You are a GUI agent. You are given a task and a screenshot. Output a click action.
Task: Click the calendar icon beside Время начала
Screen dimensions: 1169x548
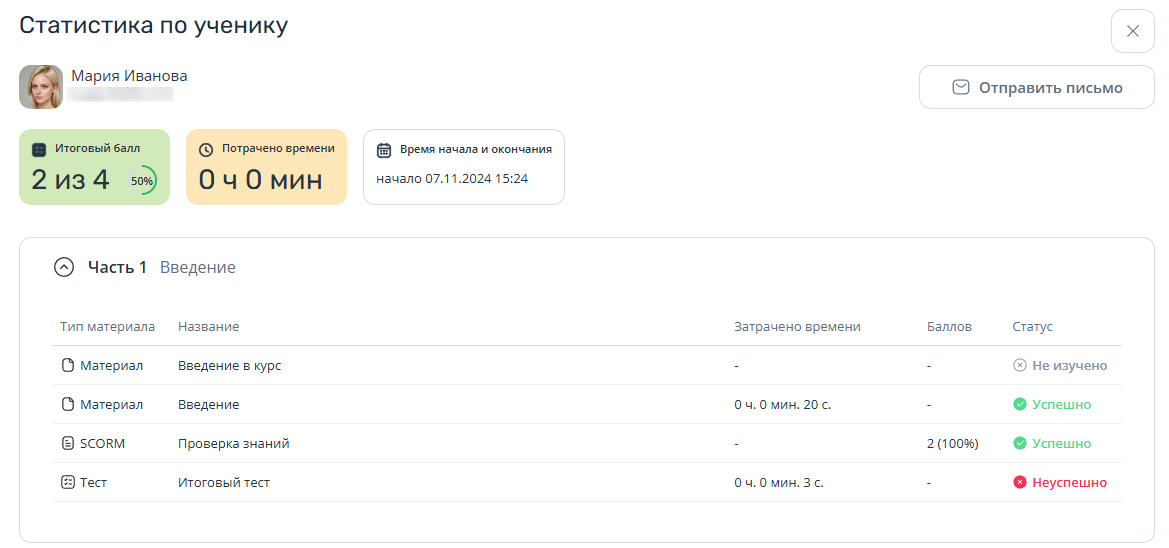[x=384, y=150]
